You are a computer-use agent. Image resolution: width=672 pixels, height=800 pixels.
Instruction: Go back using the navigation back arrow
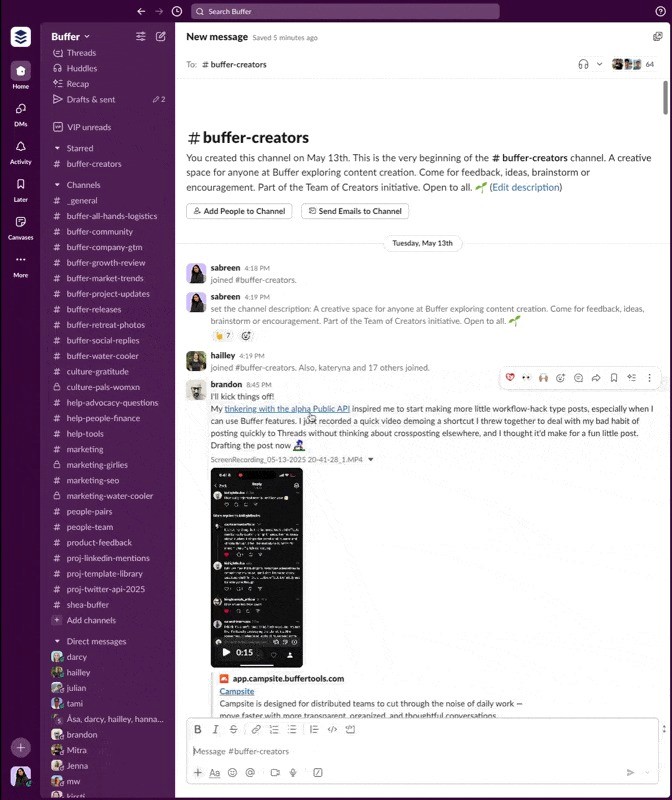coord(141,11)
